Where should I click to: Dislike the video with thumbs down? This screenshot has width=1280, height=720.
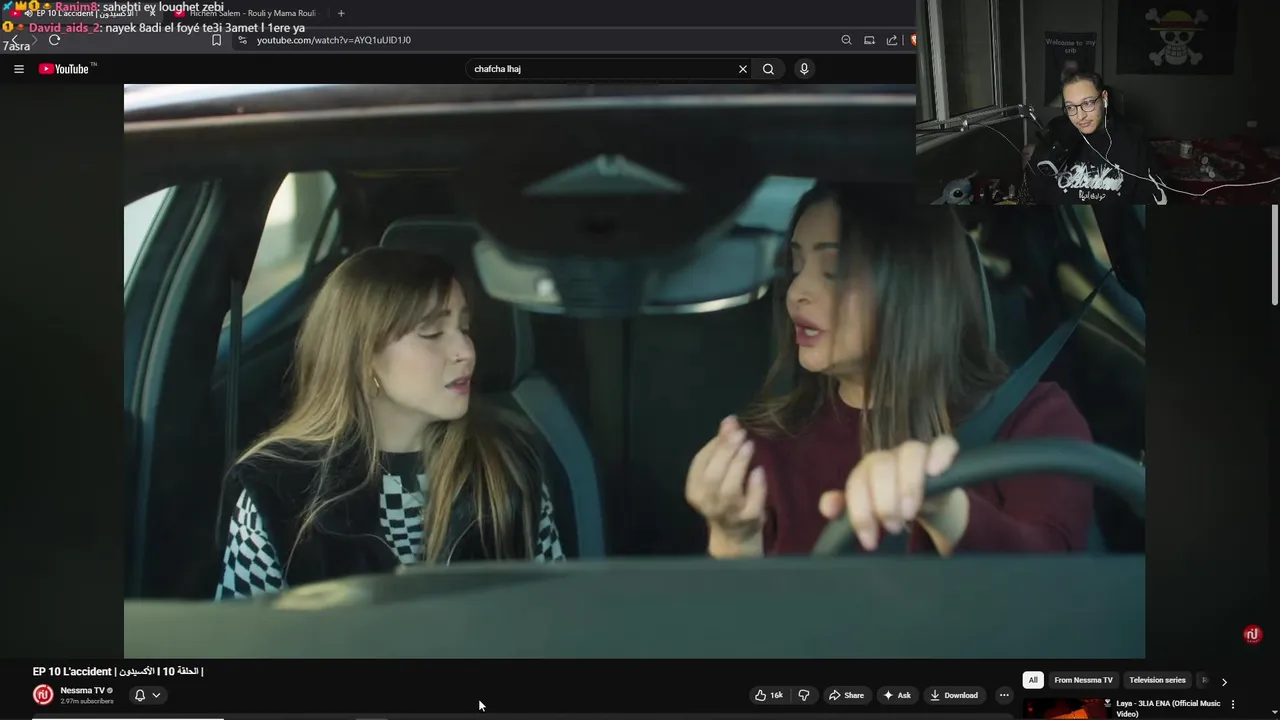point(803,695)
